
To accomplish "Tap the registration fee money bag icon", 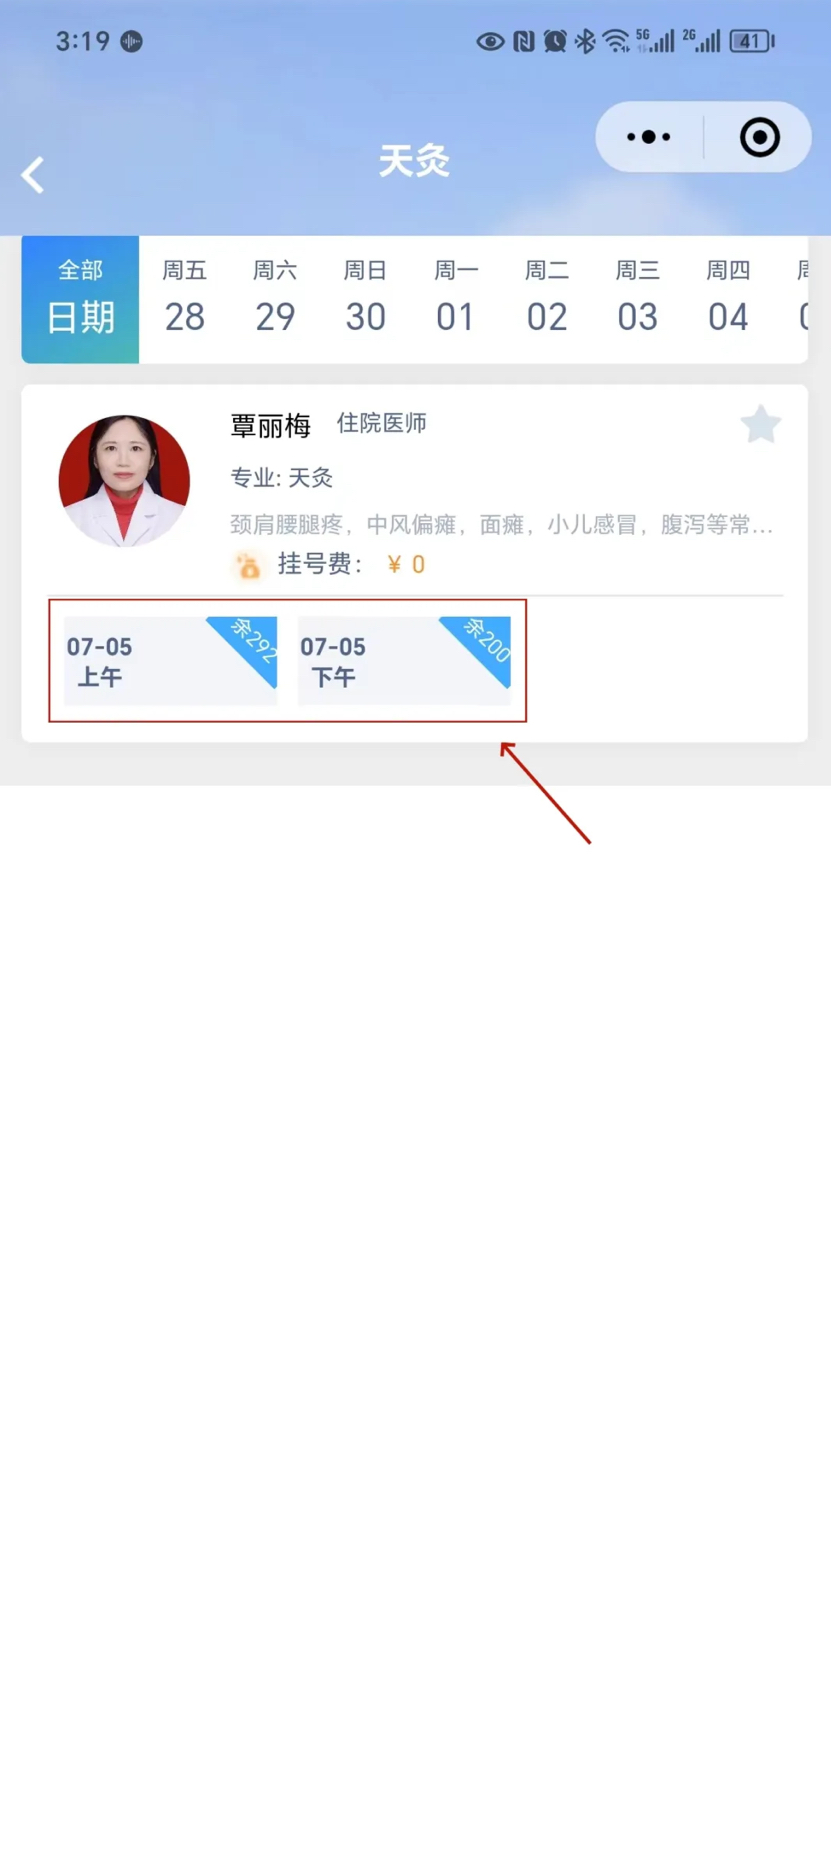I will (x=248, y=566).
